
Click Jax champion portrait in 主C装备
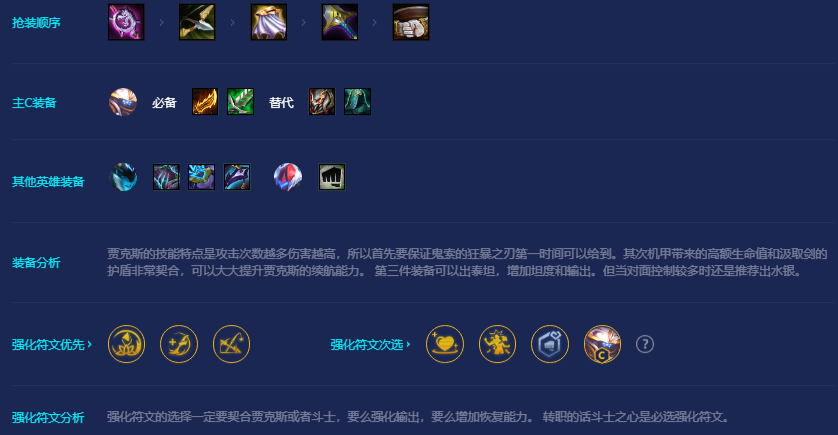pos(123,102)
